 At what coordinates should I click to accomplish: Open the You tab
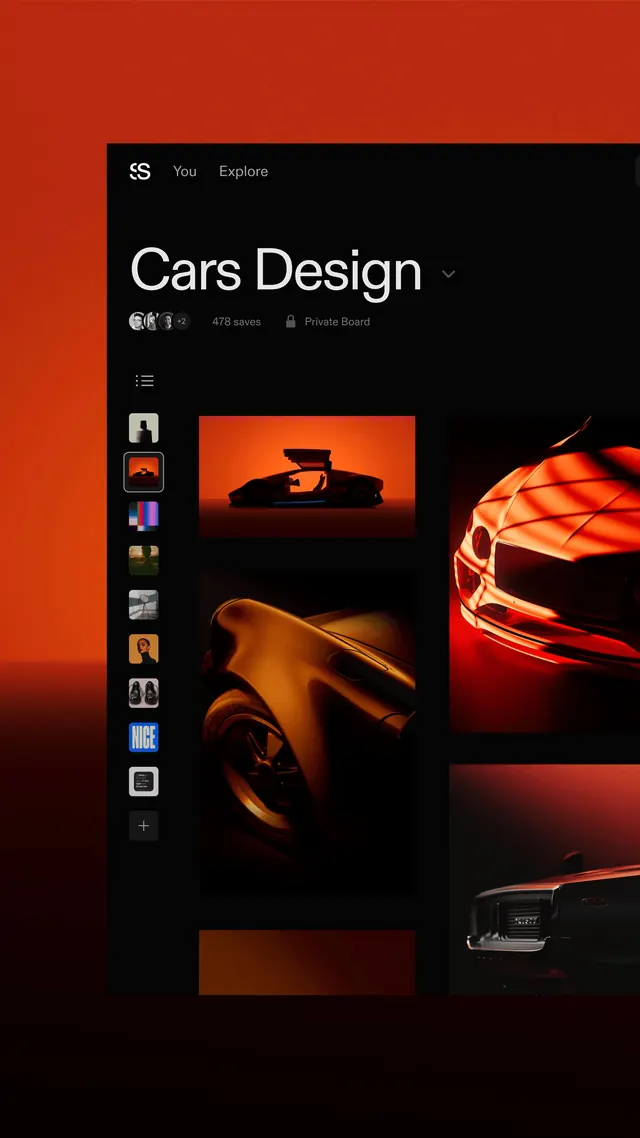pos(184,171)
